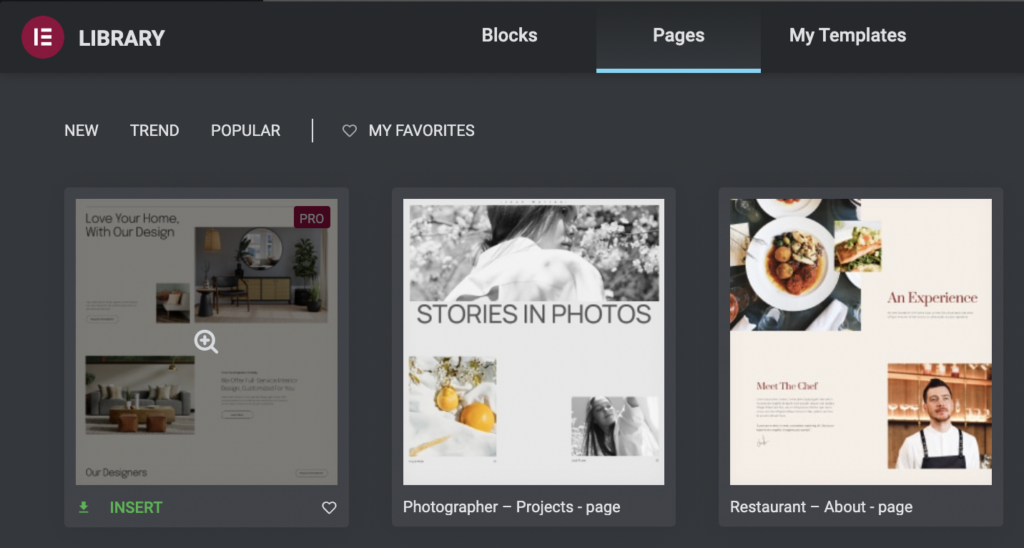1024x548 pixels.
Task: Filter templates by NEW
Action: pos(81,130)
